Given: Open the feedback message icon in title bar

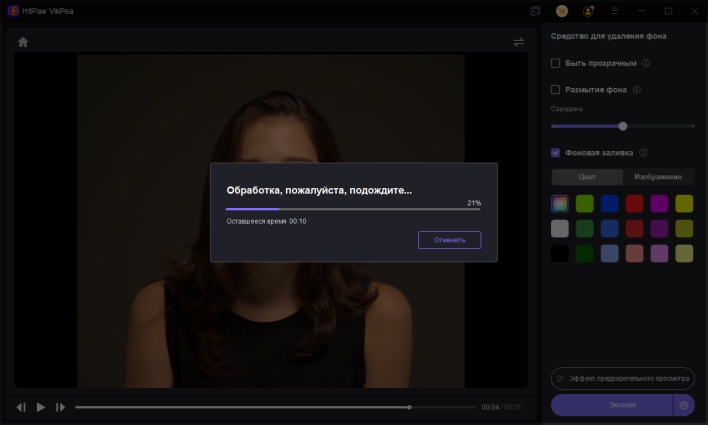Looking at the screenshot, I should (x=535, y=11).
